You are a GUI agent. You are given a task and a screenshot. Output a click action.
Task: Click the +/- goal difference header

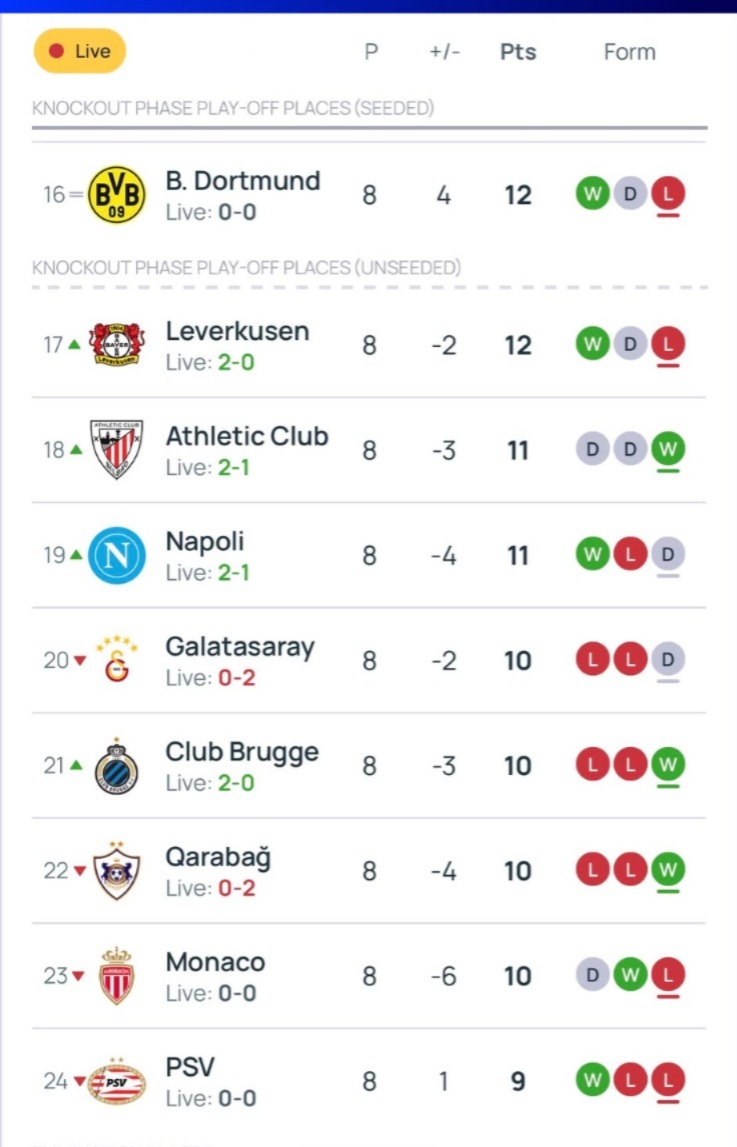[x=444, y=52]
